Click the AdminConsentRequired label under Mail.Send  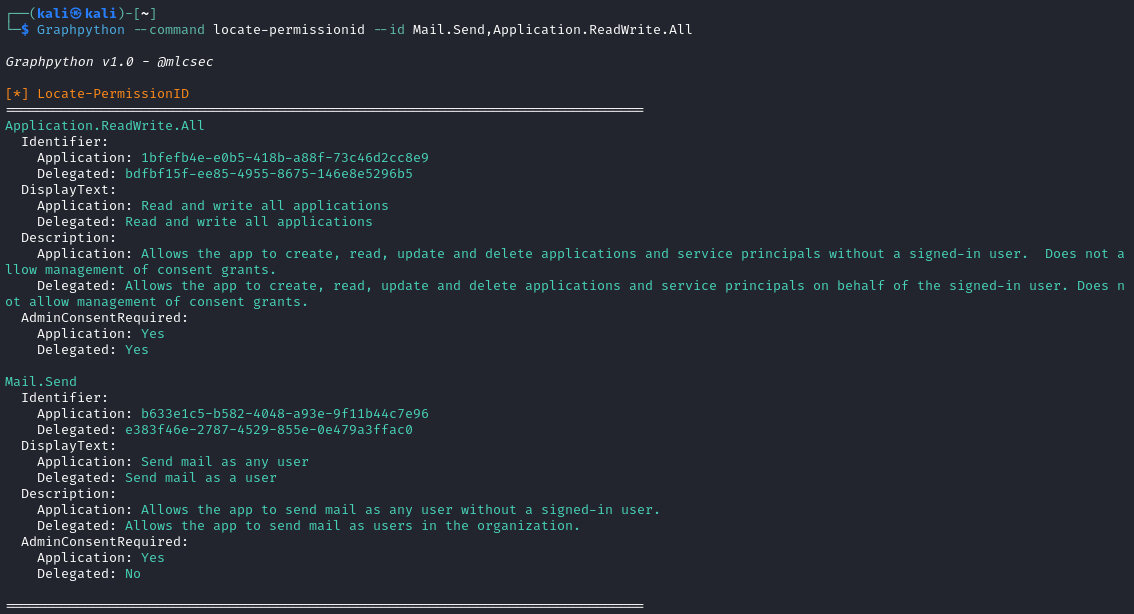click(x=104, y=542)
